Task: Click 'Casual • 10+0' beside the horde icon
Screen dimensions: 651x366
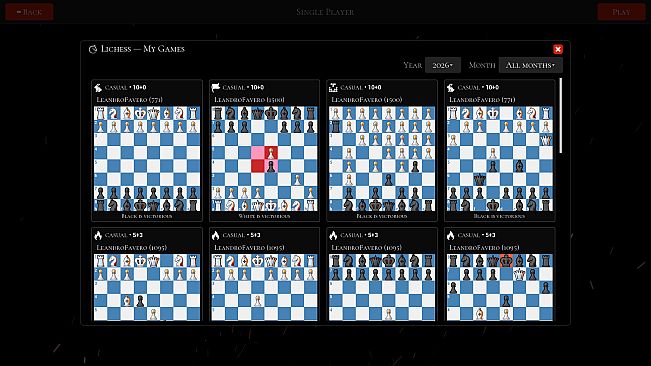Action: (361, 88)
